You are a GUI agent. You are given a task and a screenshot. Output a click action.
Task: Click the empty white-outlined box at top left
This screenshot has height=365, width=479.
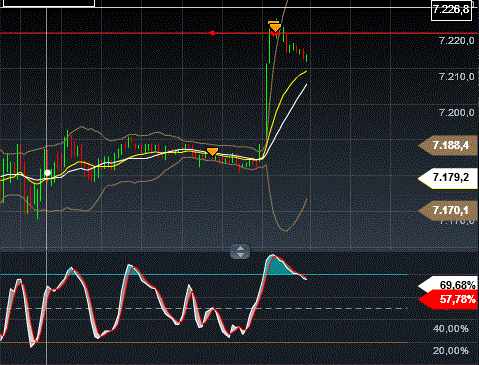click(49, 3)
